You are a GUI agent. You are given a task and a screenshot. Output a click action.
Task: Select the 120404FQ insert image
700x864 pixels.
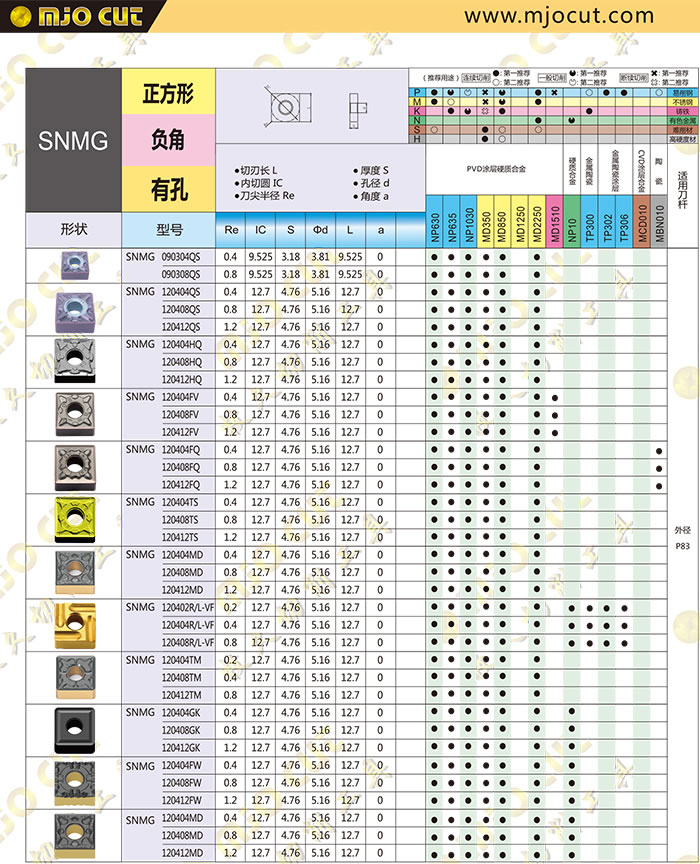[75, 468]
